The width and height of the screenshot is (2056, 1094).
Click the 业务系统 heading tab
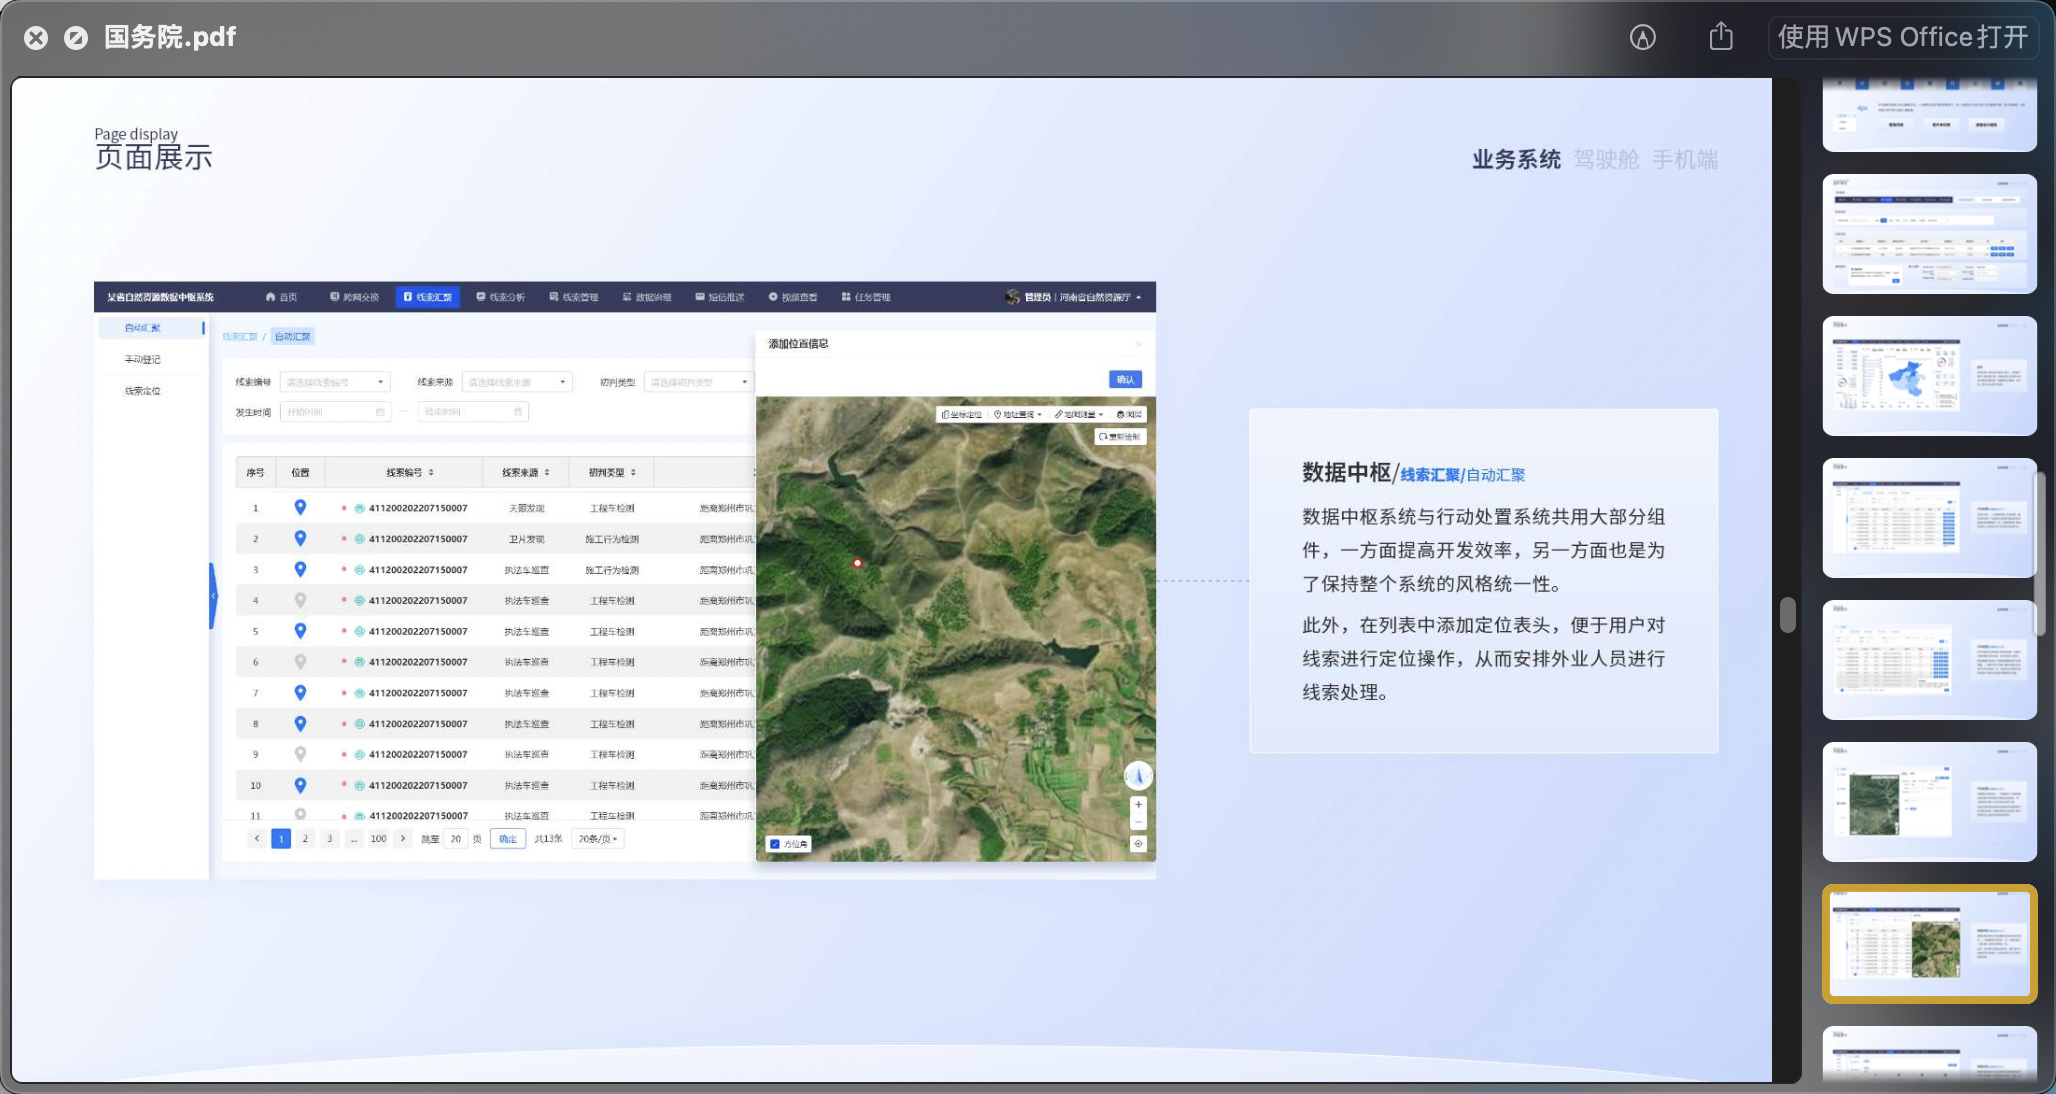click(x=1516, y=159)
